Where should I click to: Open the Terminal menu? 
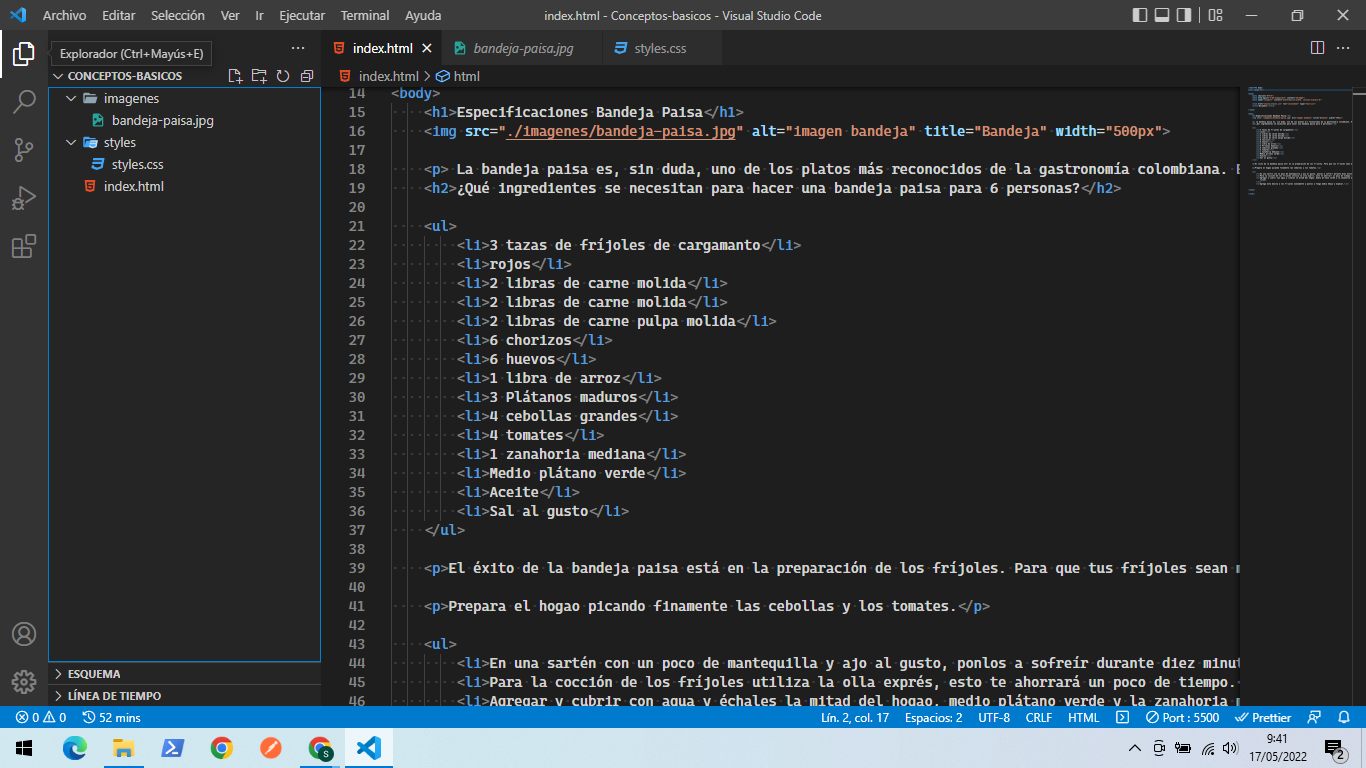(364, 15)
